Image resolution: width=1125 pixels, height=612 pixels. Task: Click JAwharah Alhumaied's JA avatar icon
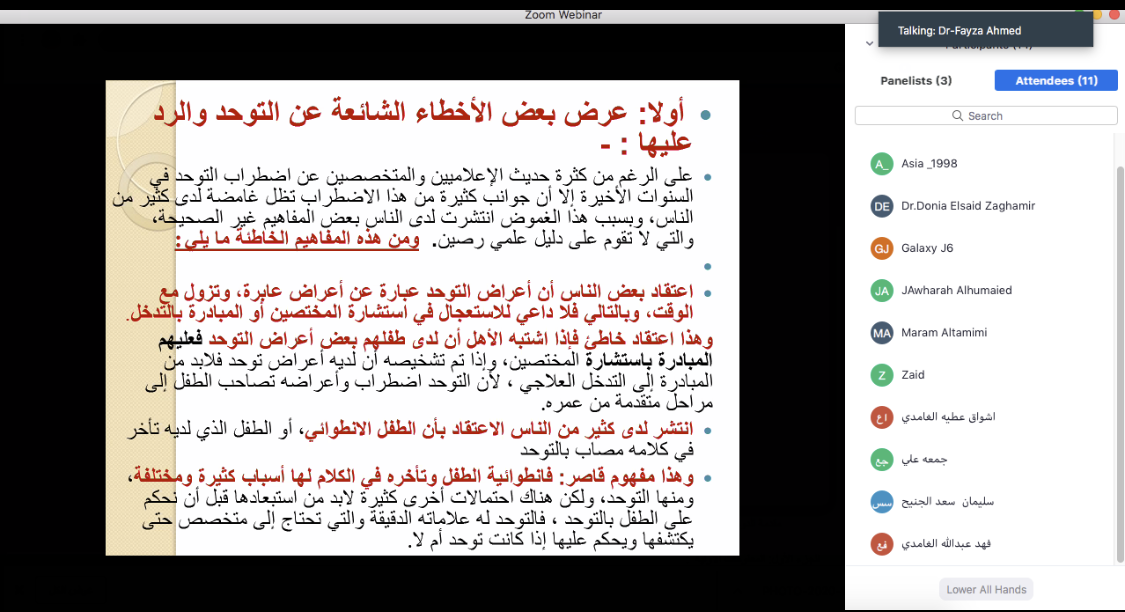point(881,290)
